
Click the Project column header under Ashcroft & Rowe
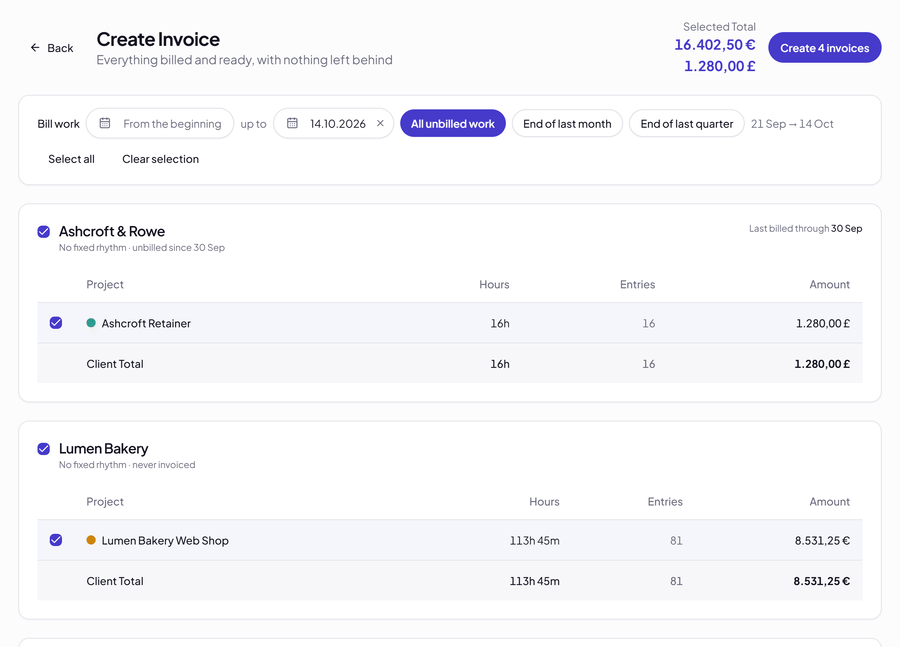click(105, 284)
